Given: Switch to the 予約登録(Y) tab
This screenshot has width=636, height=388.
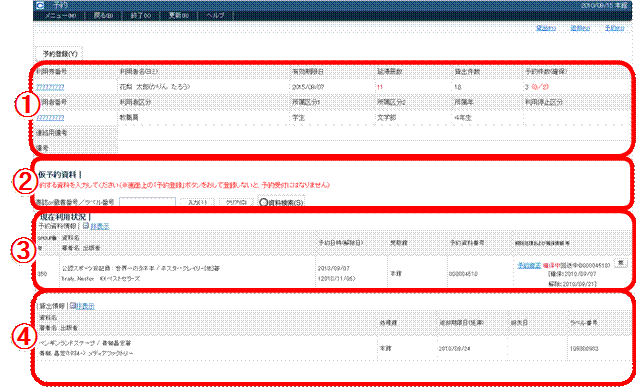Looking at the screenshot, I should (60, 54).
